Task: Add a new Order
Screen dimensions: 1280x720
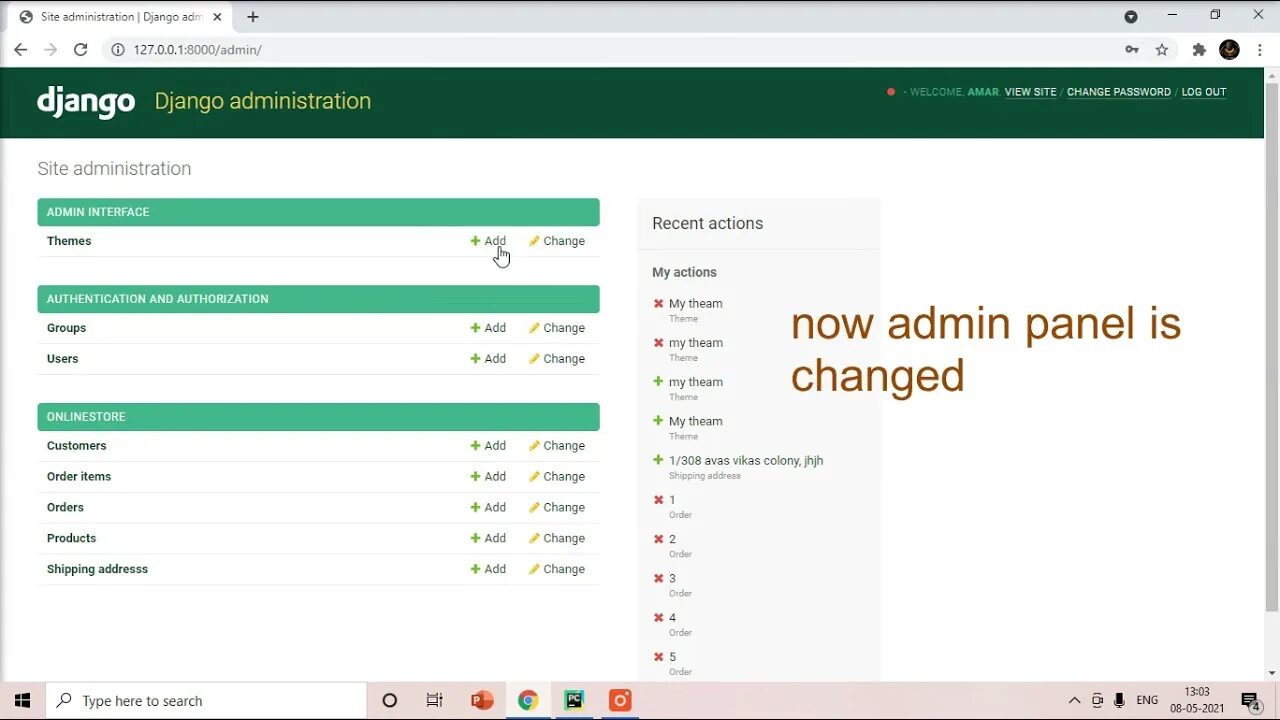Action: [x=488, y=508]
